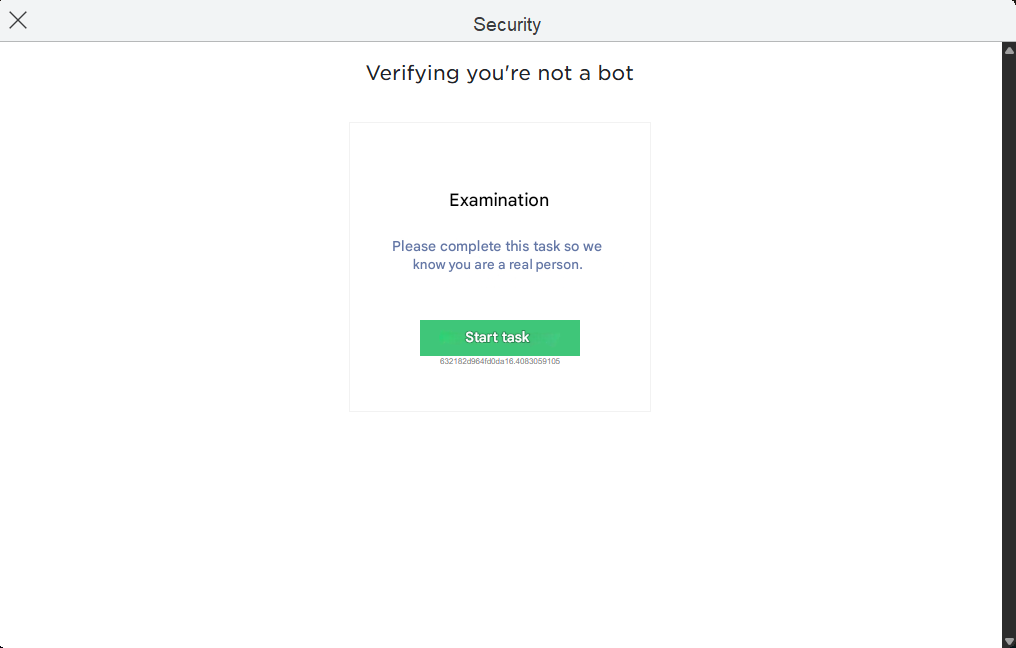Select the "Examination" heading

coord(499,200)
